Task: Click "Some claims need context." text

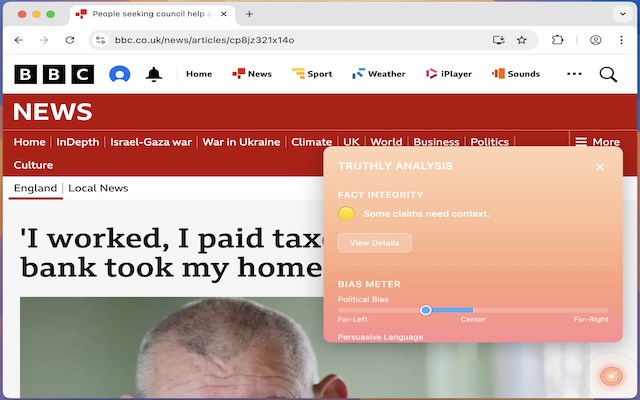Action: (426, 214)
